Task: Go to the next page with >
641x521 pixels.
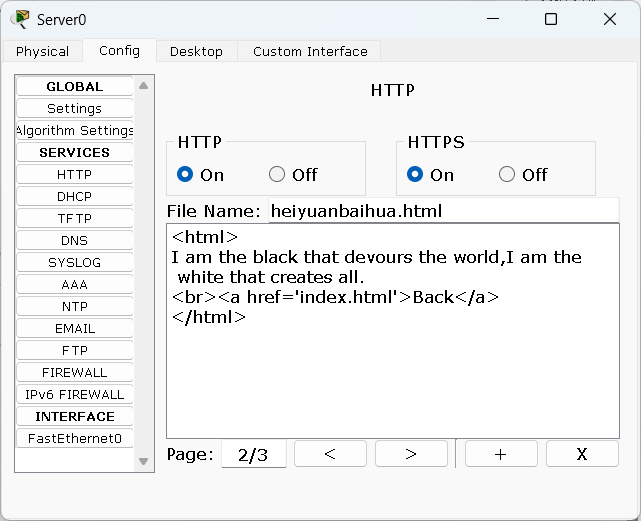Action: (411, 454)
